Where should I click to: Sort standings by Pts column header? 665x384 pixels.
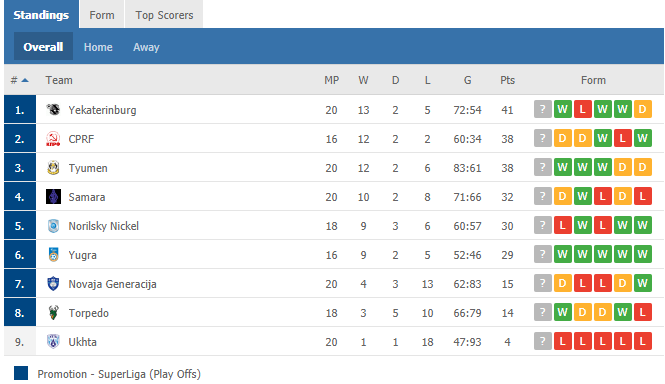(x=507, y=80)
